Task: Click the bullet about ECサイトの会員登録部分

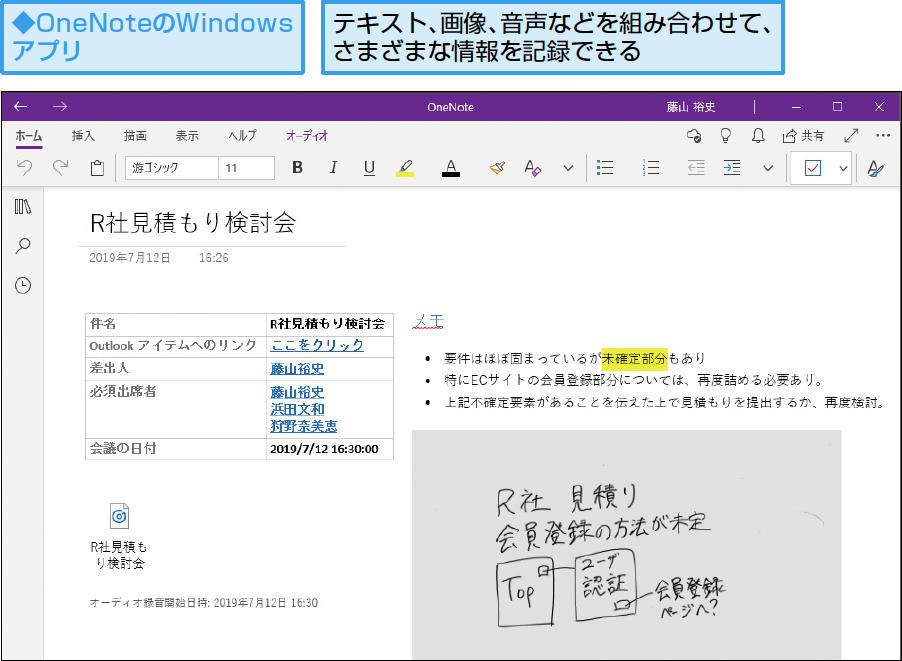Action: tap(634, 380)
